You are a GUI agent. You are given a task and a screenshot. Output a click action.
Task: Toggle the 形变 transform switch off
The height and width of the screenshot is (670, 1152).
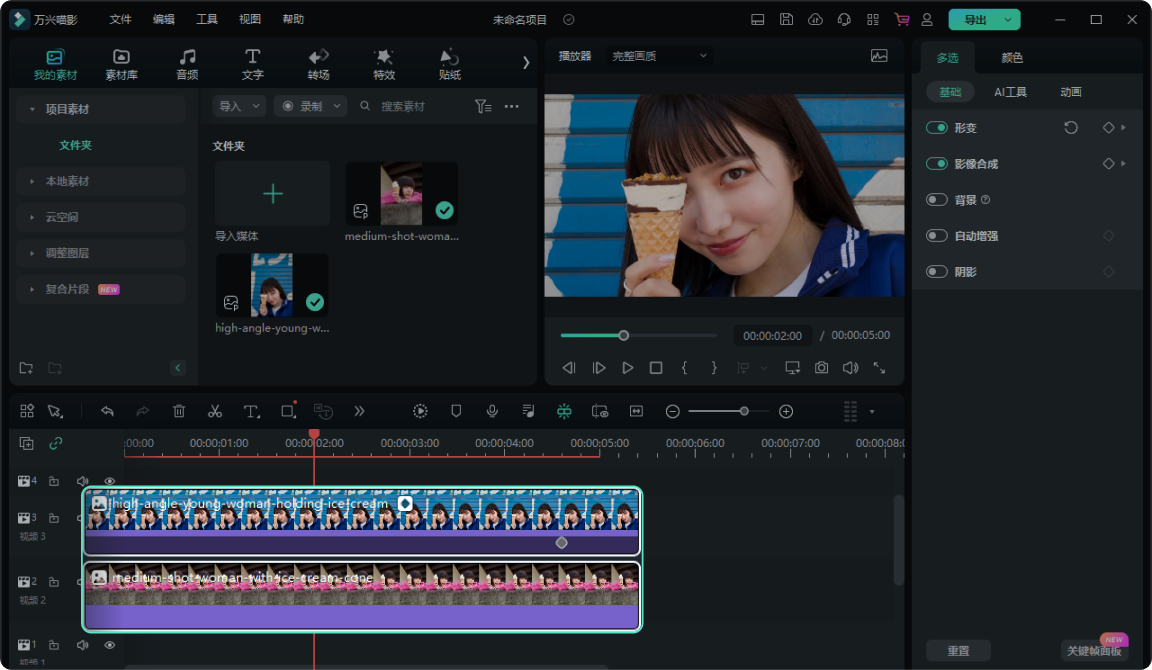(937, 128)
